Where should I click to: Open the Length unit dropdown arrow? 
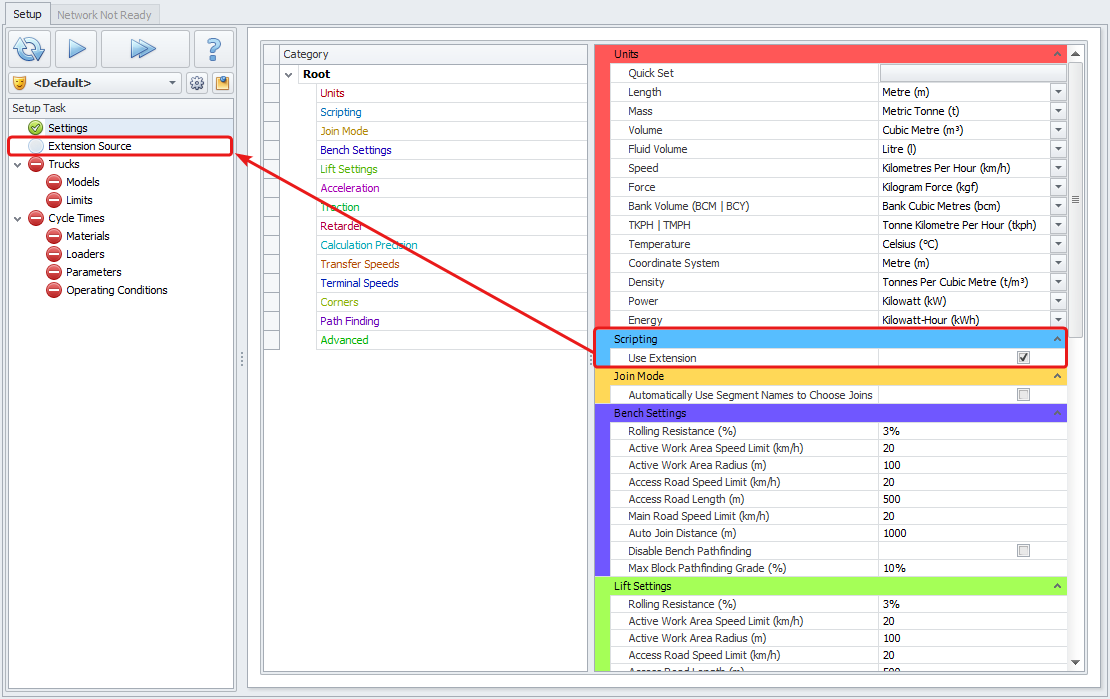click(x=1058, y=92)
